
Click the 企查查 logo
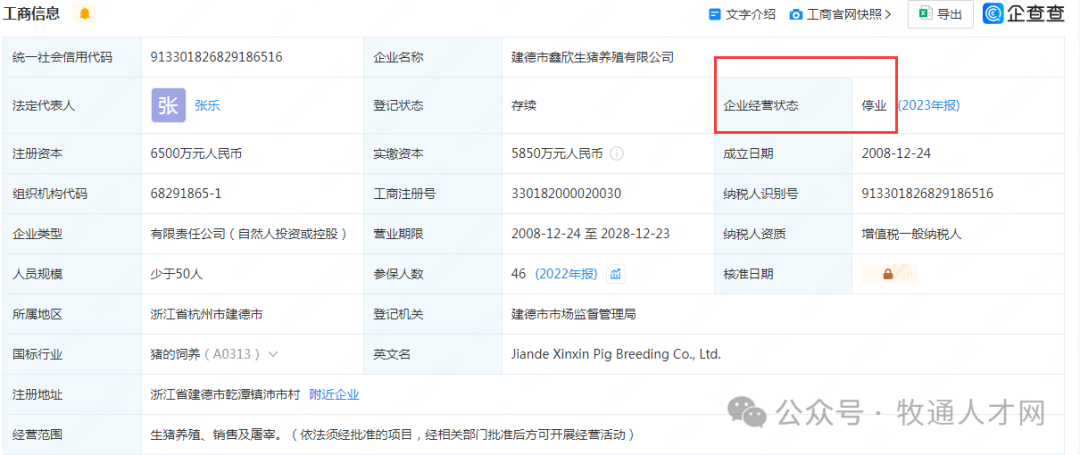[1023, 14]
